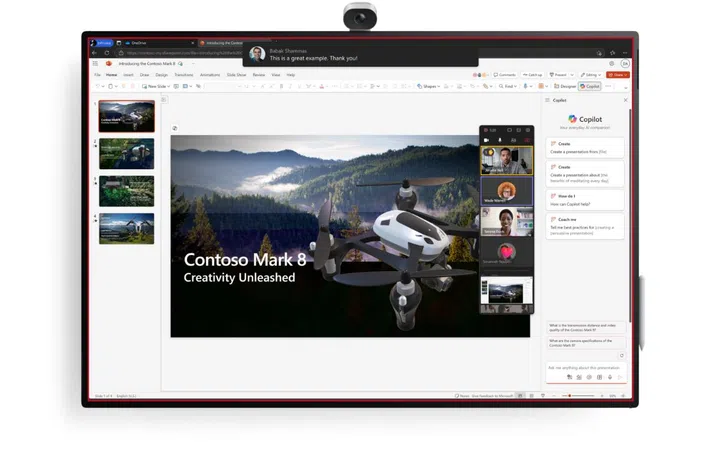
Task: Open the View tab
Action: click(x=276, y=75)
